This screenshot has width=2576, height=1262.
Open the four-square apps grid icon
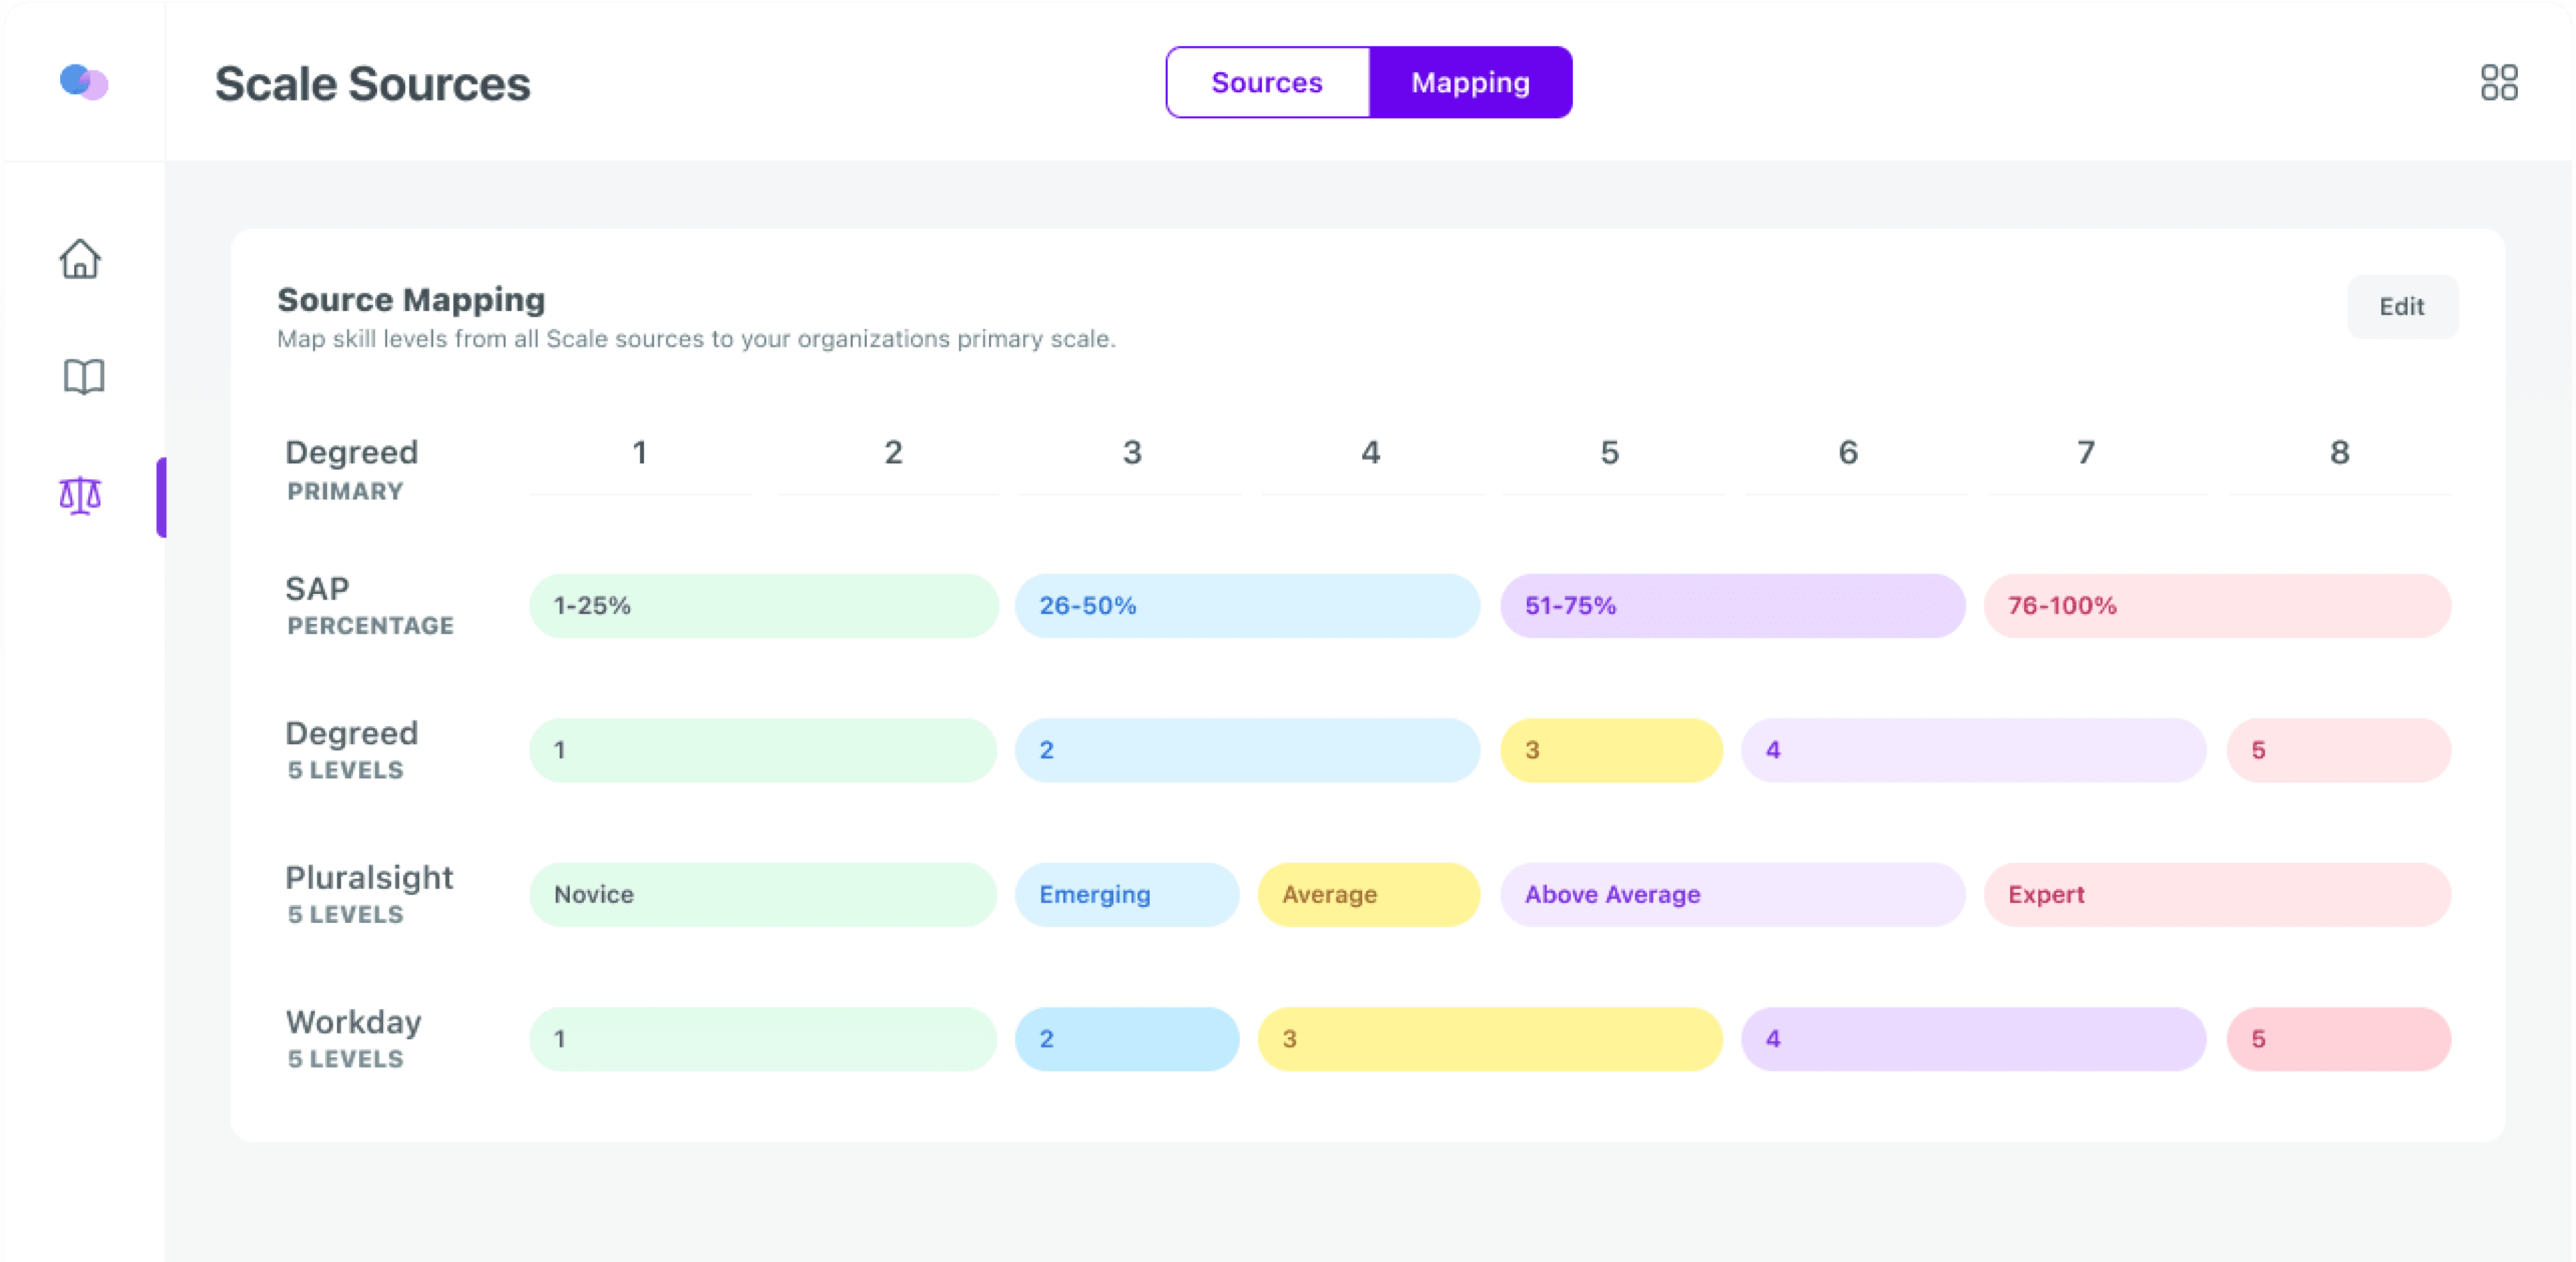(2499, 82)
